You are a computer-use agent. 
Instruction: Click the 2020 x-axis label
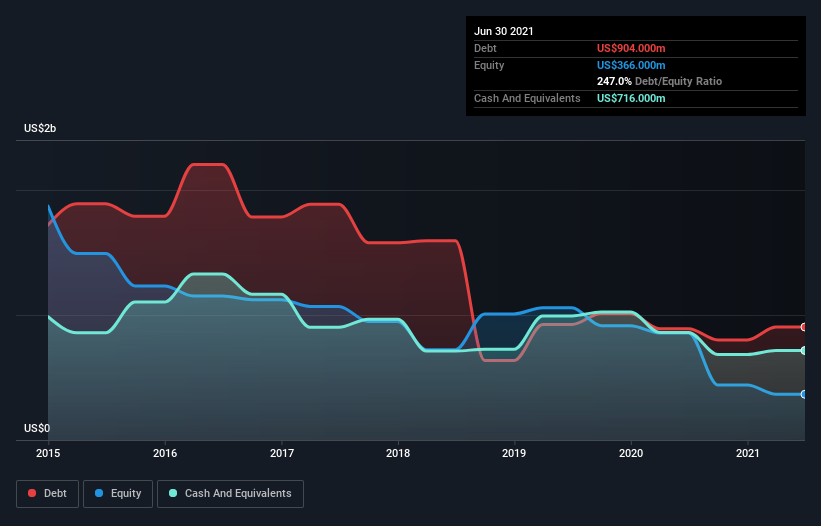(631, 453)
